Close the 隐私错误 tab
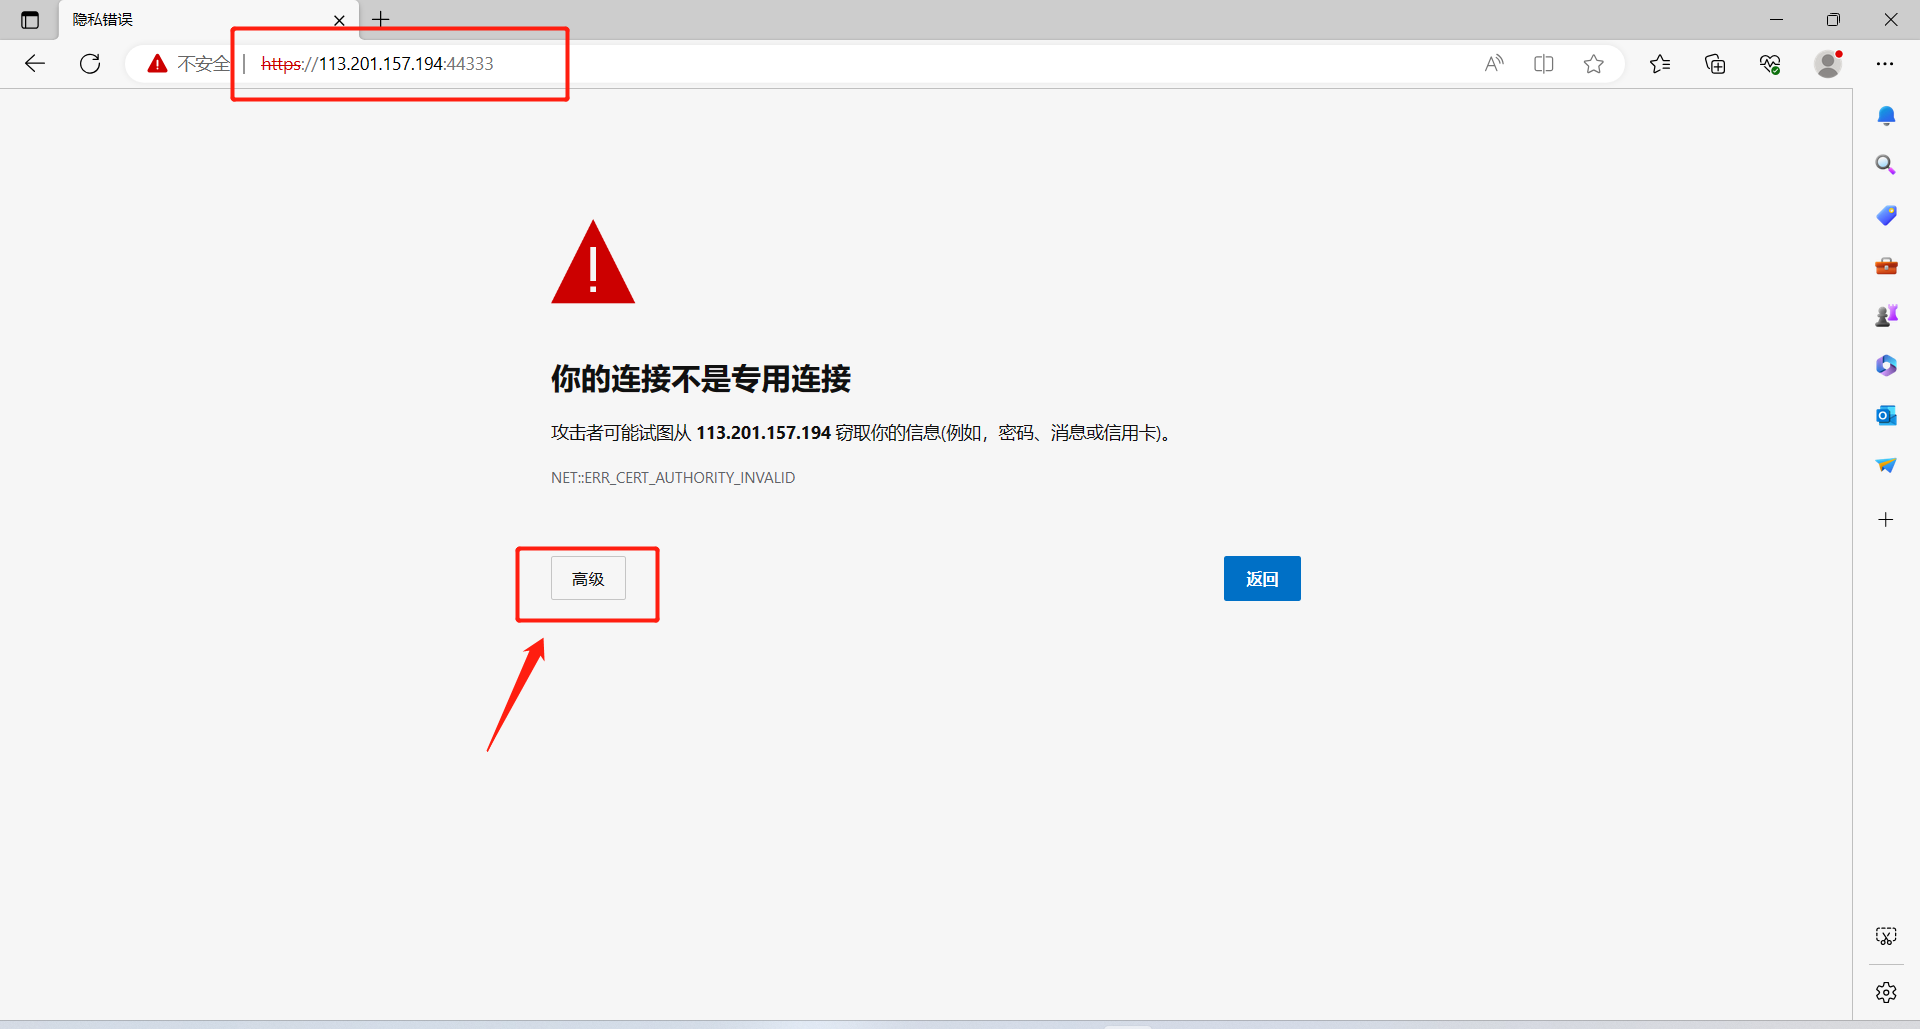Image resolution: width=1920 pixels, height=1029 pixels. [339, 20]
